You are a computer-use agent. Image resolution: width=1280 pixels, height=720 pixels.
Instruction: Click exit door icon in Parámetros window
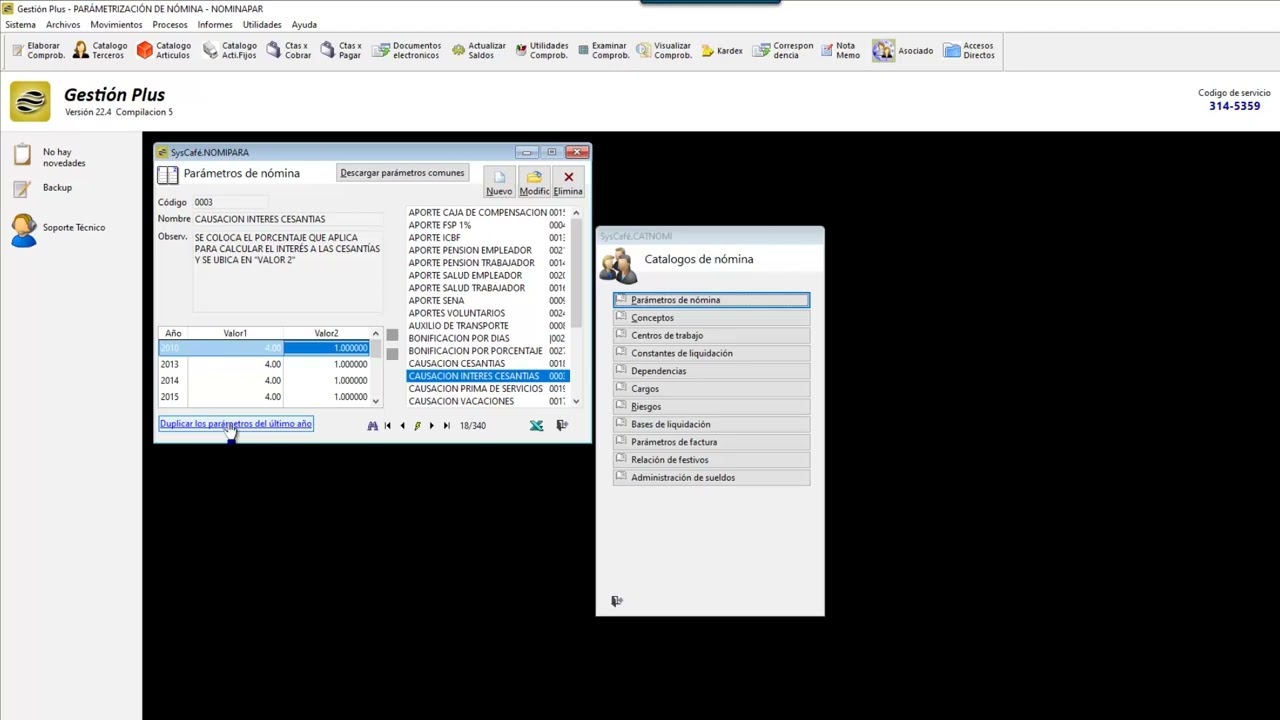[562, 425]
